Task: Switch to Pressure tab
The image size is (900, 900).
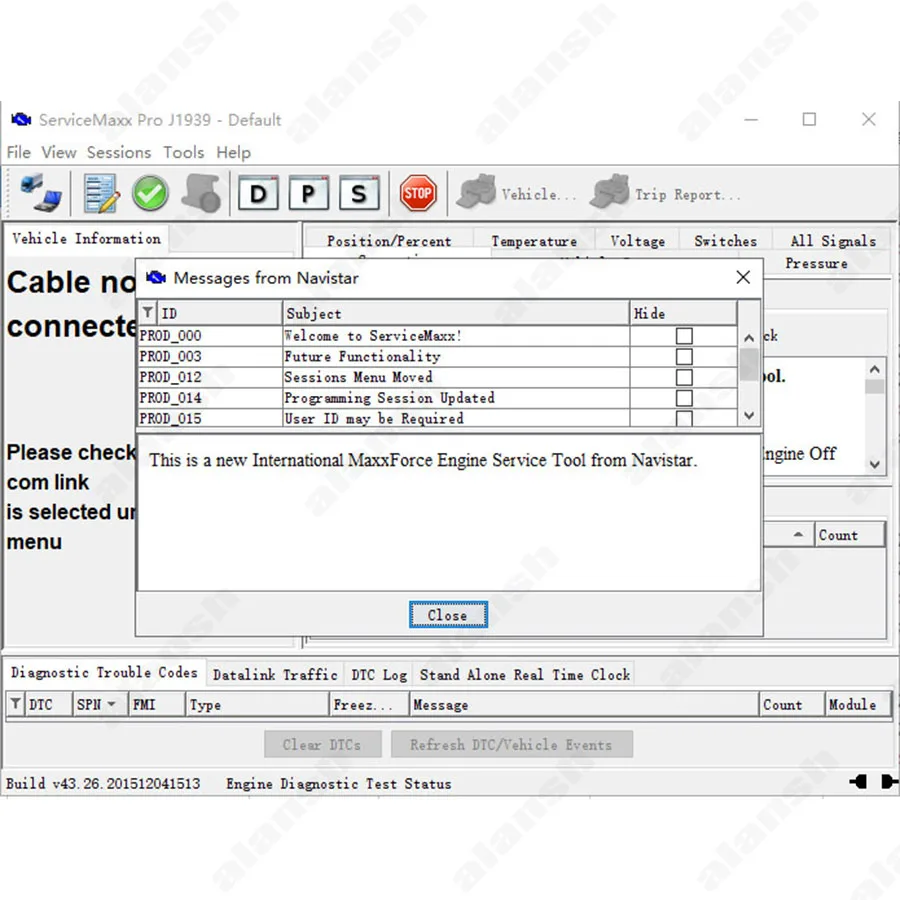Action: point(816,263)
